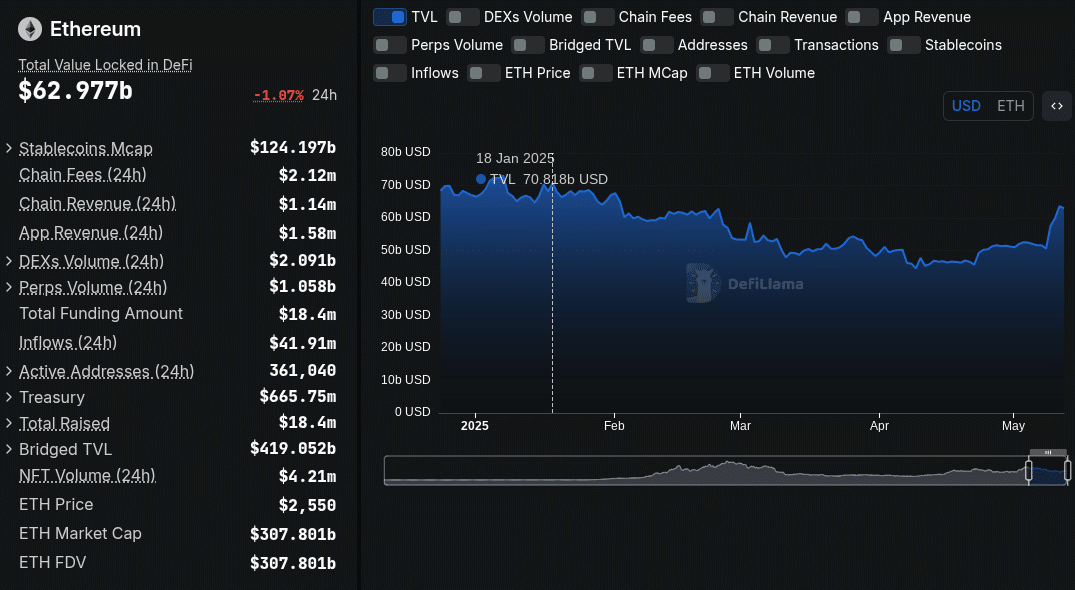Switch on the Perps Volume toggle
Image resolution: width=1075 pixels, height=590 pixels.
(390, 45)
